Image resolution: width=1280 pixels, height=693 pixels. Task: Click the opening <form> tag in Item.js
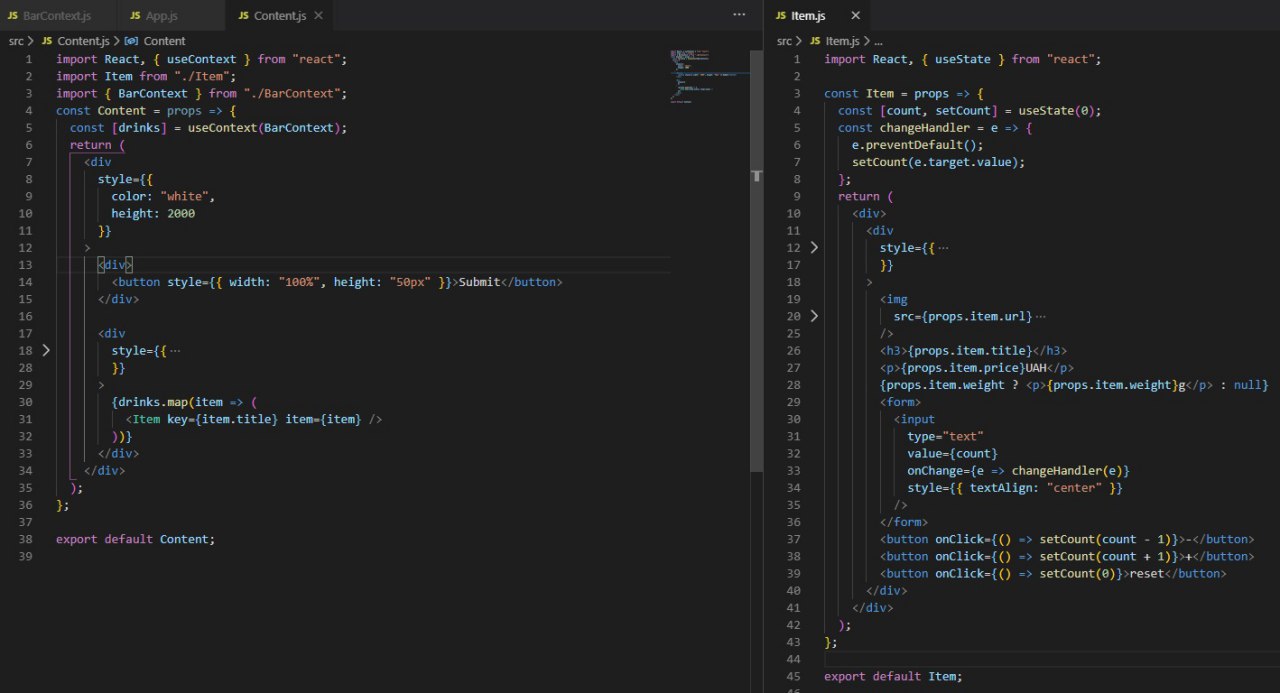[x=900, y=402]
